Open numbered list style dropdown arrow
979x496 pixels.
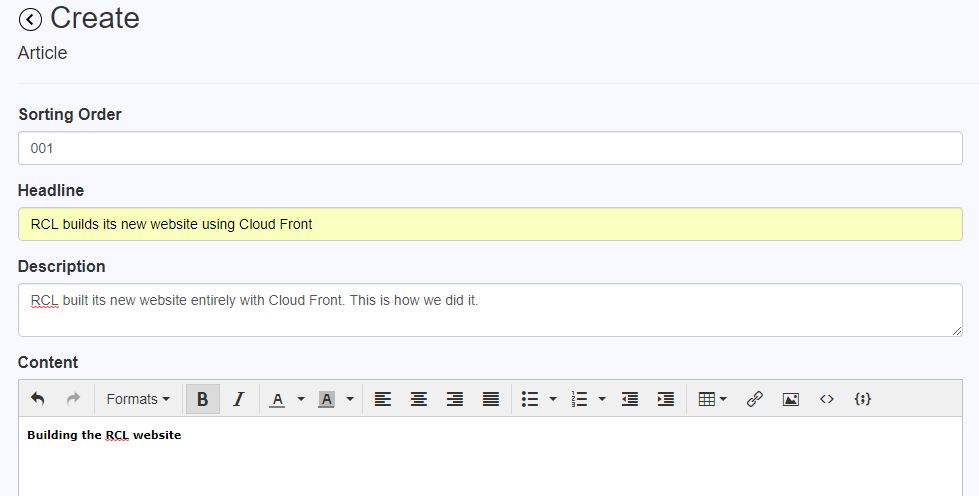(602, 399)
